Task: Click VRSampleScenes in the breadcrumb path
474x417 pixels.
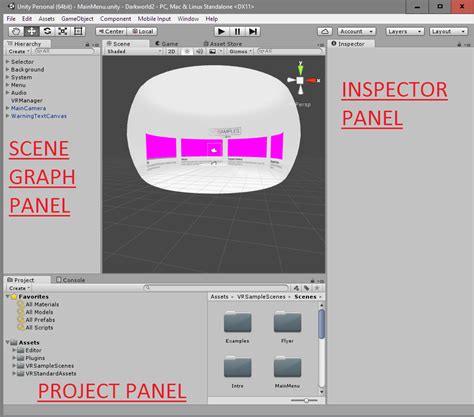Action: 261,297
